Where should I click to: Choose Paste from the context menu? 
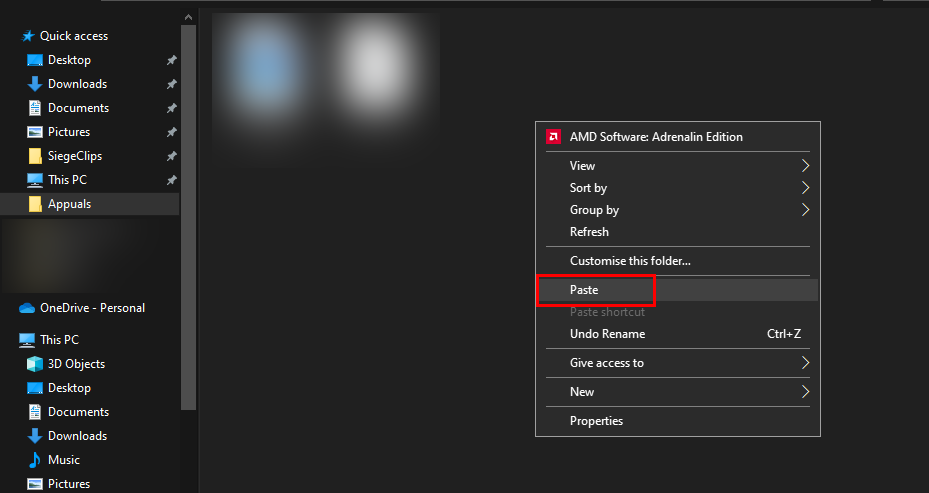pyautogui.click(x=584, y=290)
